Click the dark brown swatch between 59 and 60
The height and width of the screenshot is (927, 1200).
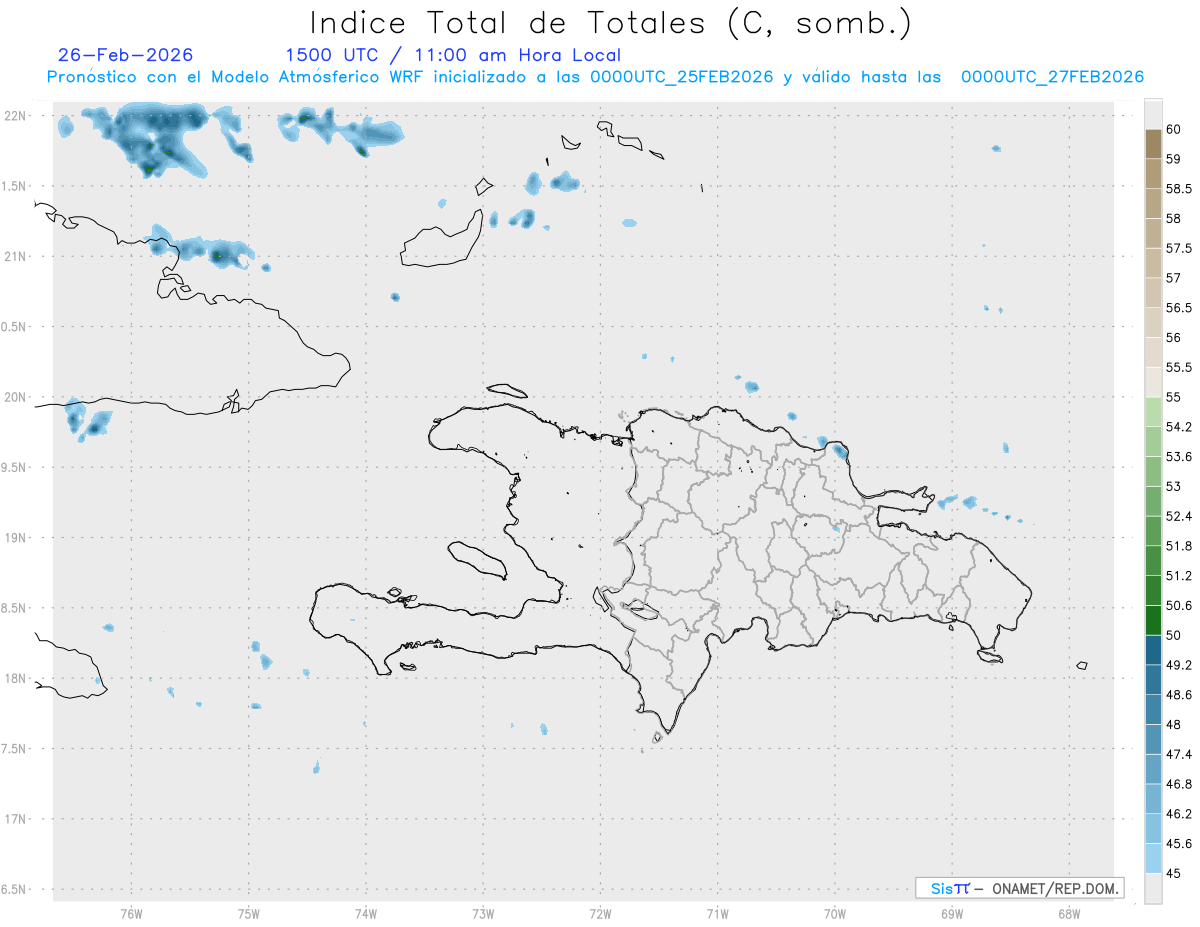pos(1153,144)
